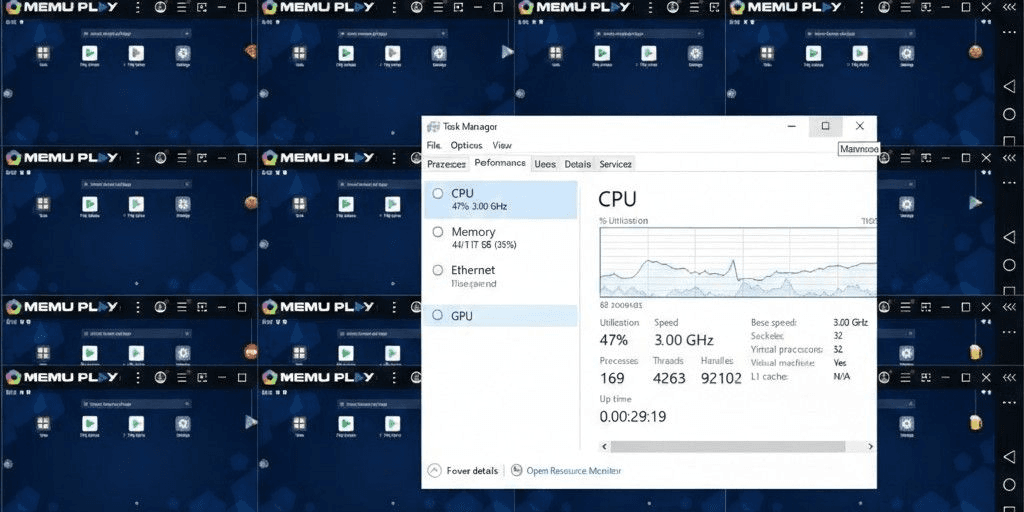Expand search dropdown in second top-row MEmu window
1024x512 pixels.
pyautogui.click(x=443, y=33)
